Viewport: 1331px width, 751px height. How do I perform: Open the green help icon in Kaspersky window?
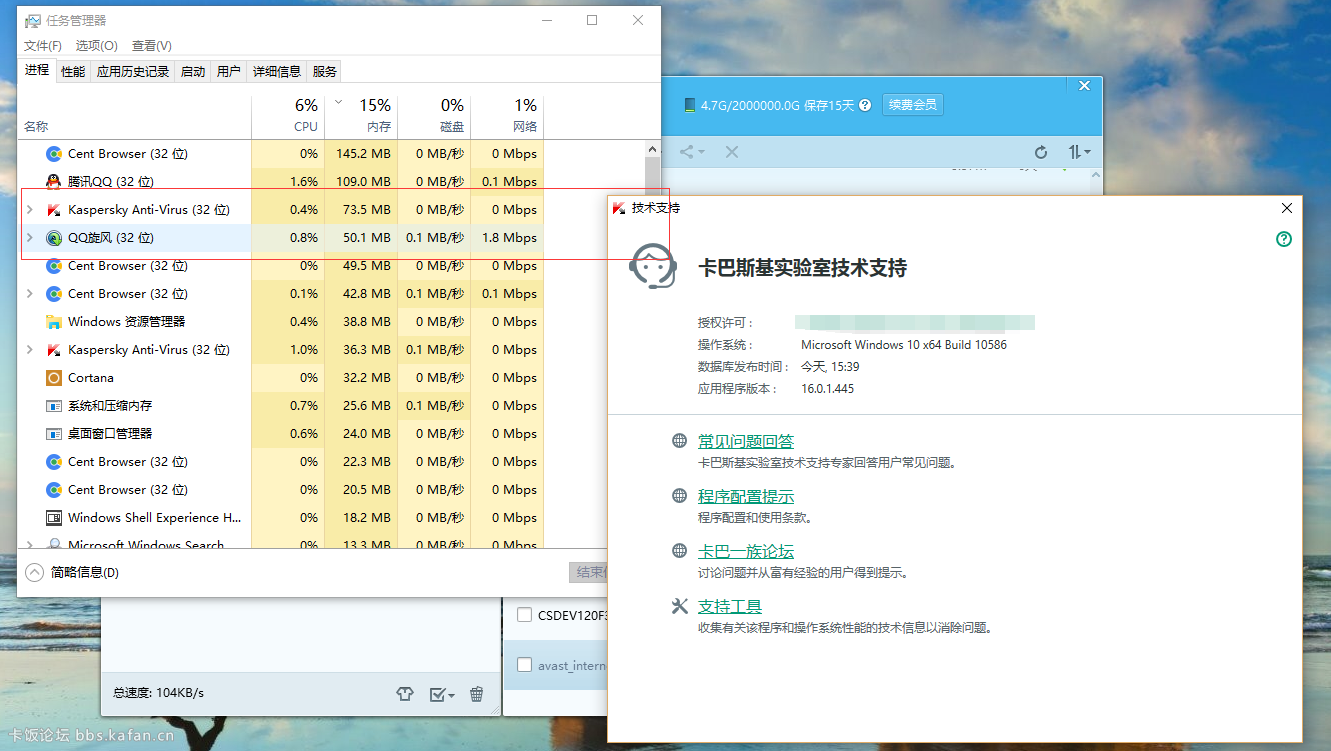click(1284, 239)
